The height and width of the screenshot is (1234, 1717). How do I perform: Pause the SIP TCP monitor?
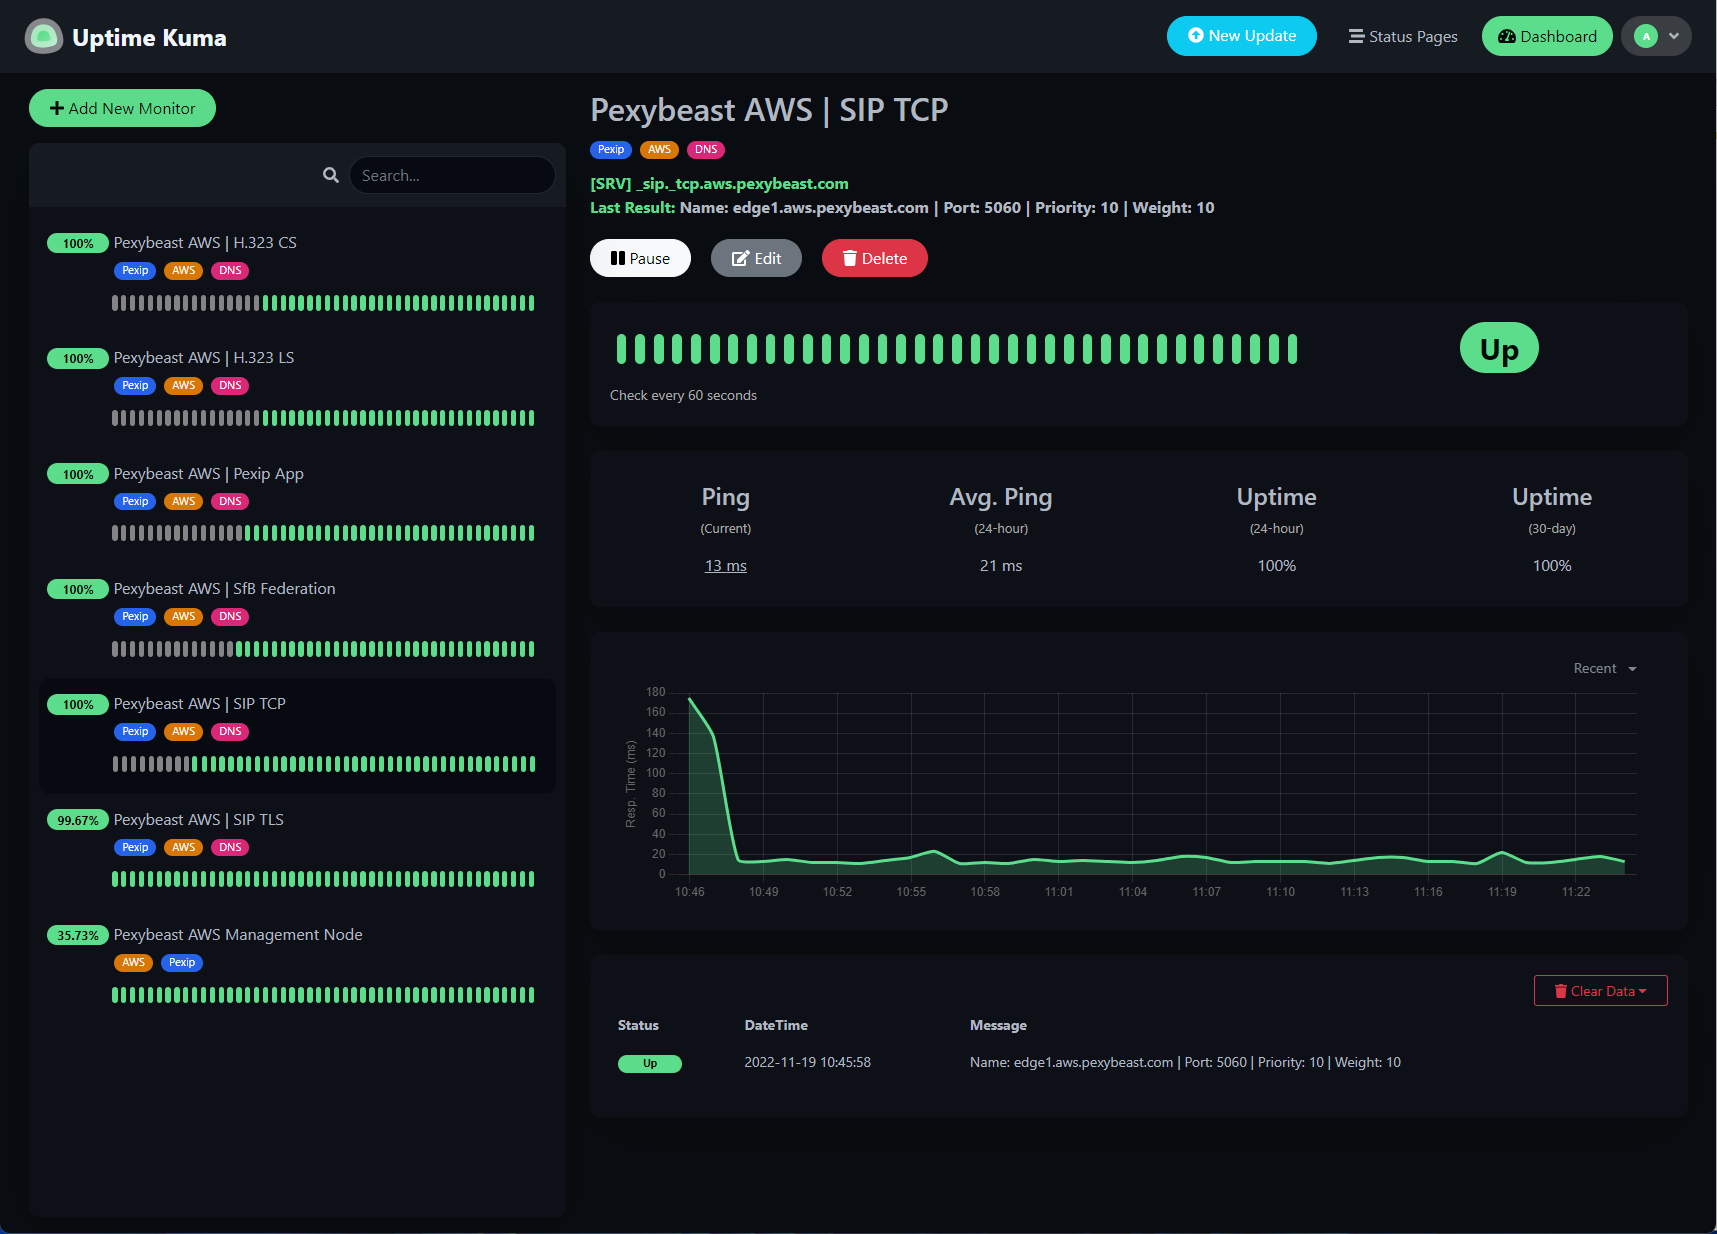click(x=640, y=258)
